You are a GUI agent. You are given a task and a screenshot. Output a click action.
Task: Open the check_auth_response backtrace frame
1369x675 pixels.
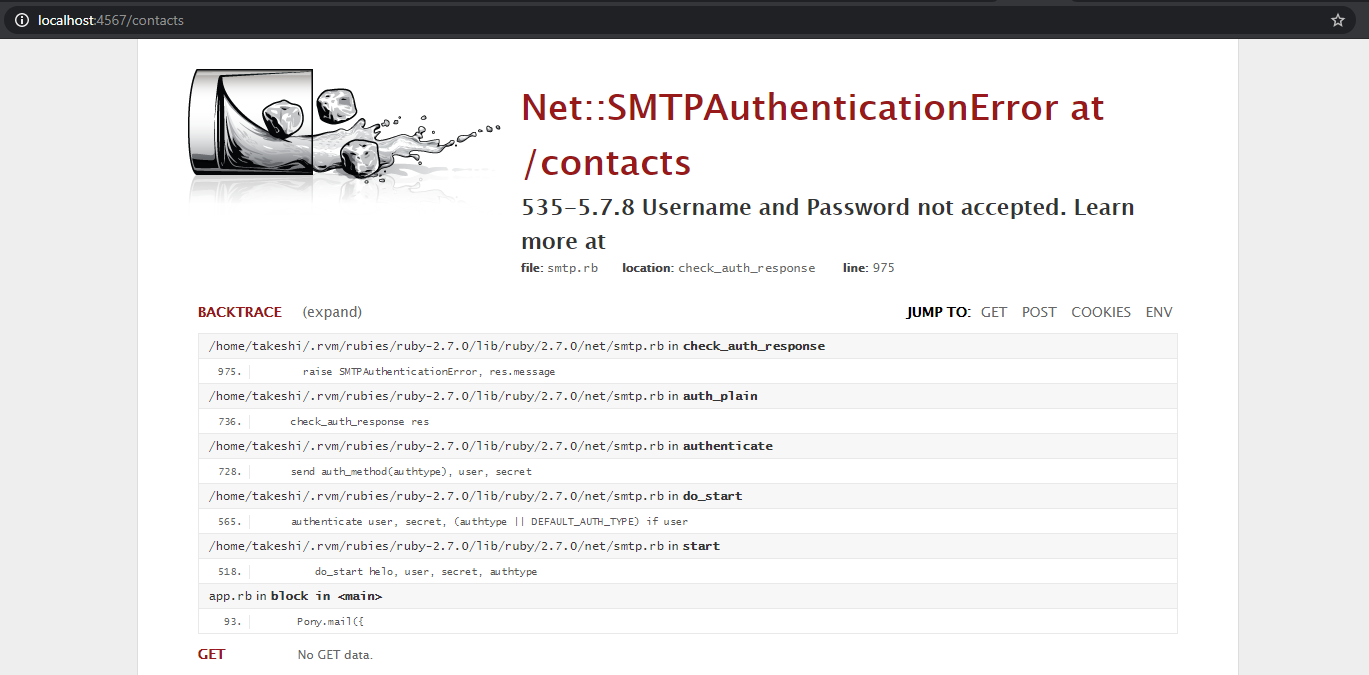[688, 346]
